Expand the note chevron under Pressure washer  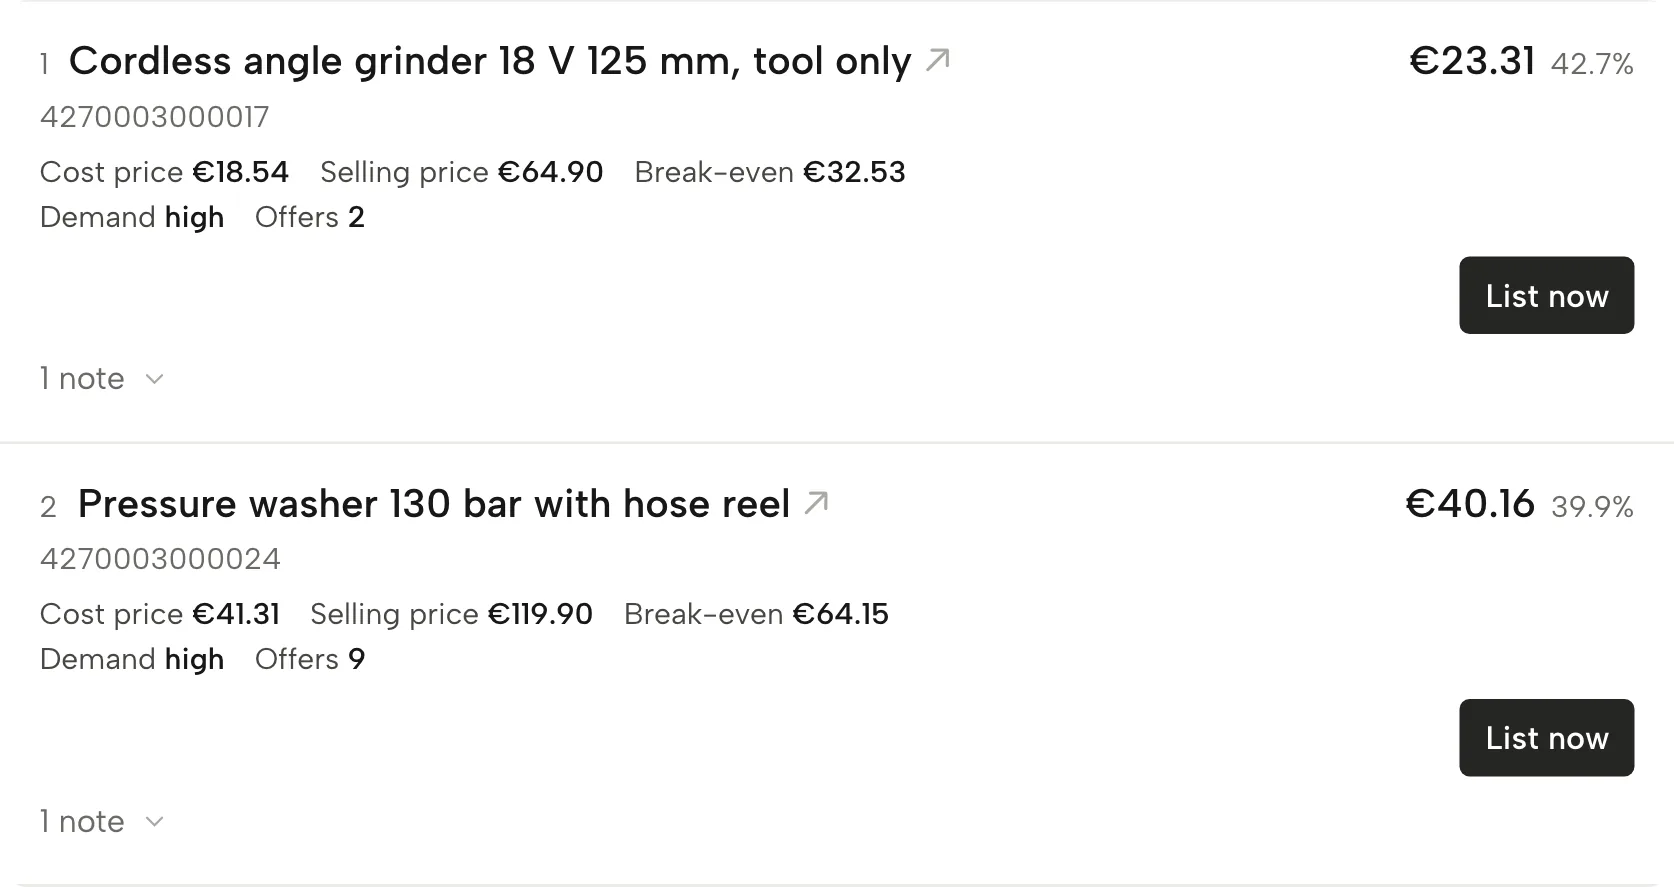(154, 822)
